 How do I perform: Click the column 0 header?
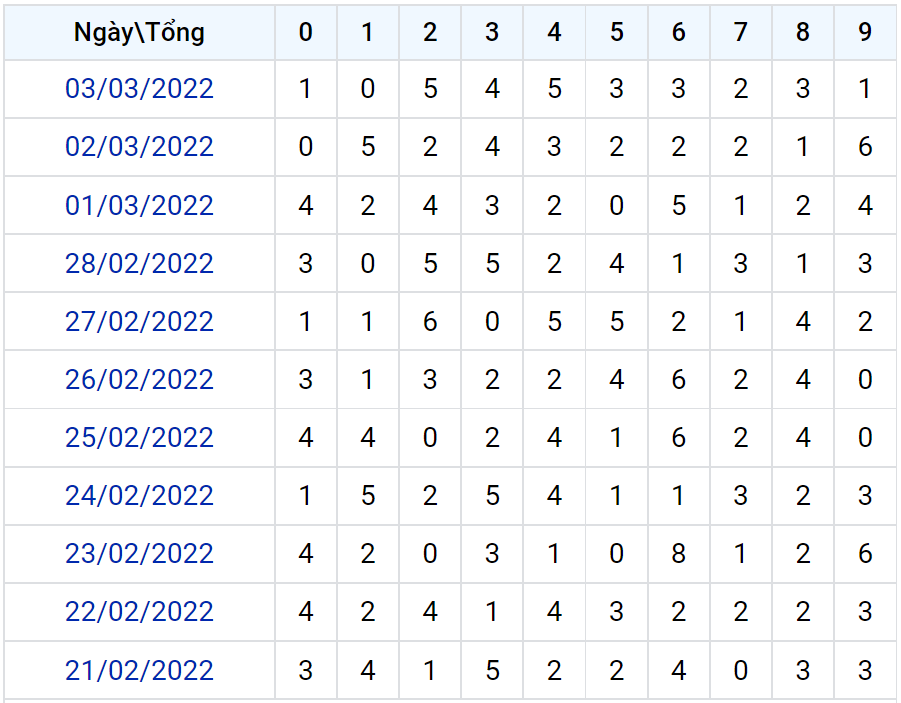point(306,32)
